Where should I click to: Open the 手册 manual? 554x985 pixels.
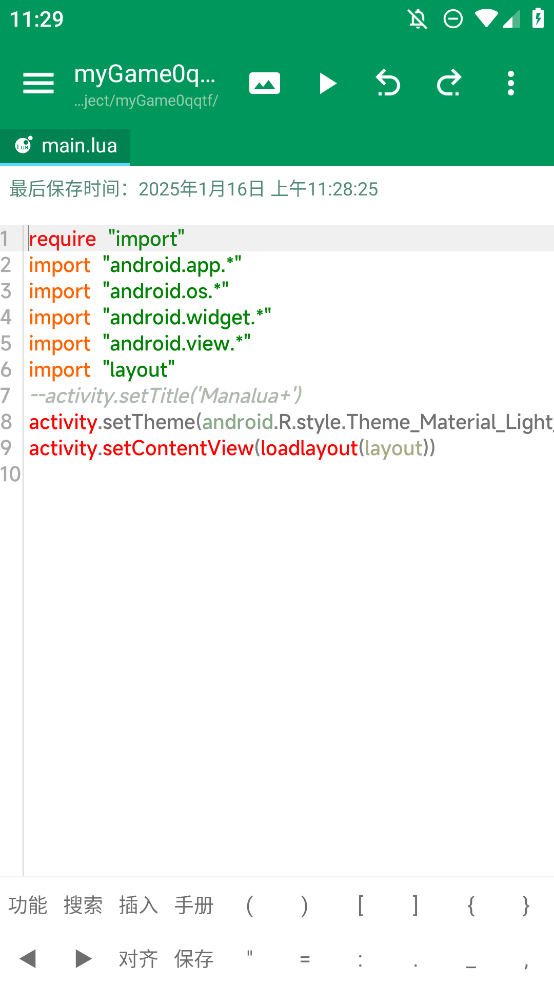[x=193, y=905]
